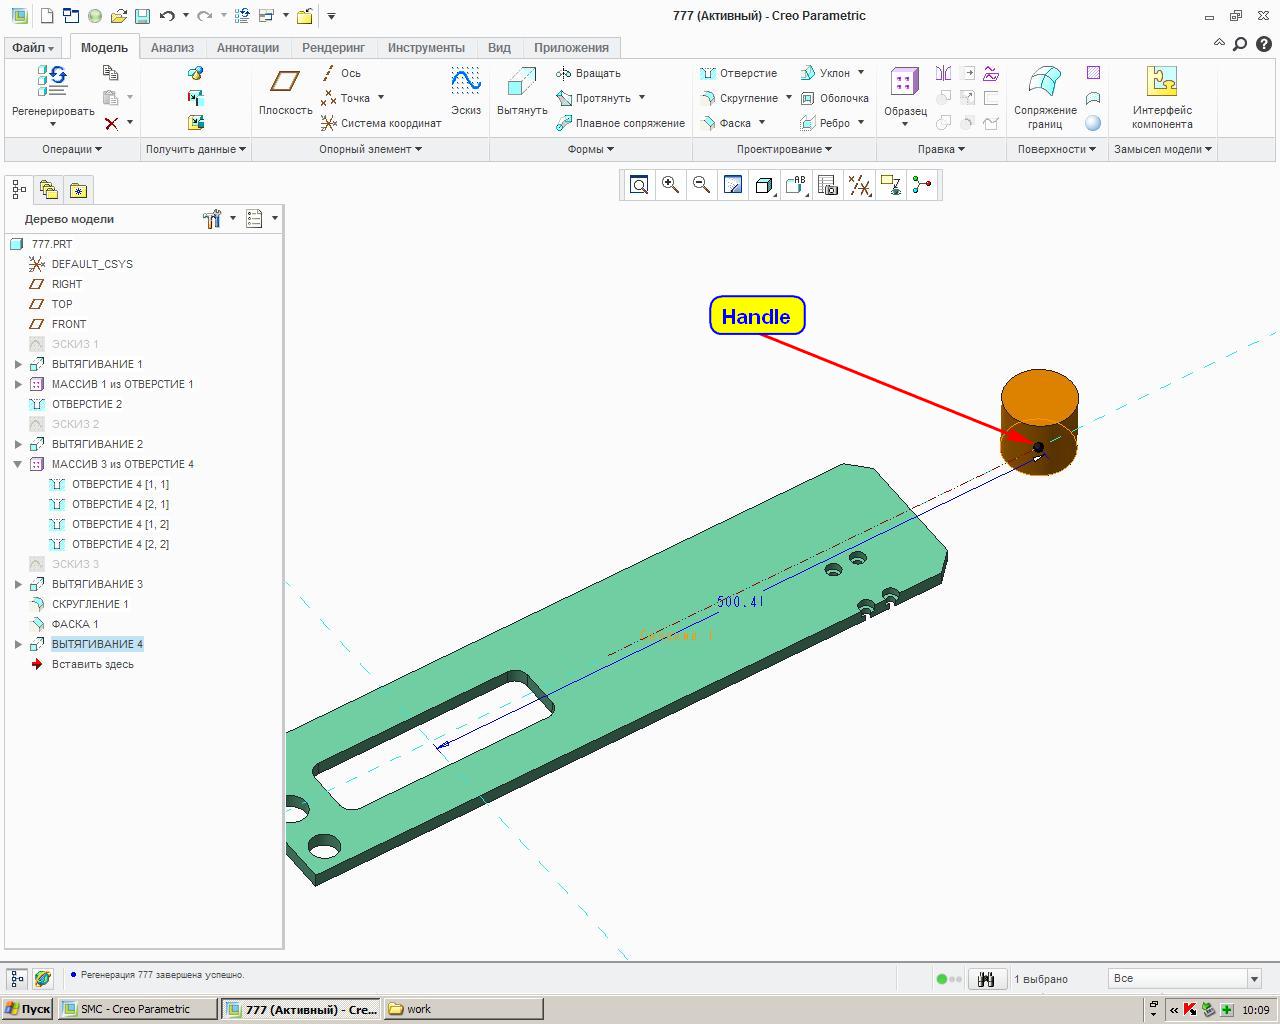Create an Ось datum axis
Screen dimensions: 1280x1024
click(341, 73)
